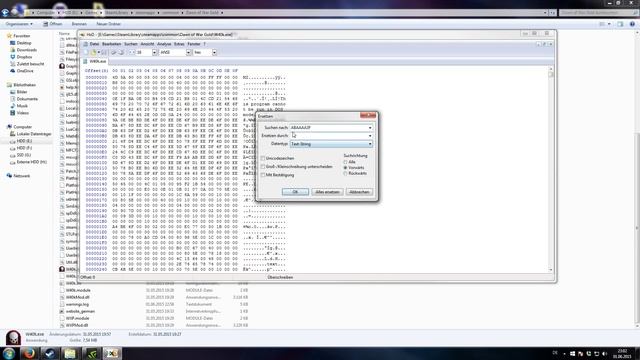Screen dimensions: 640x360
Task: Open the Extras menu in HxD
Action: pyautogui.click(x=179, y=44)
